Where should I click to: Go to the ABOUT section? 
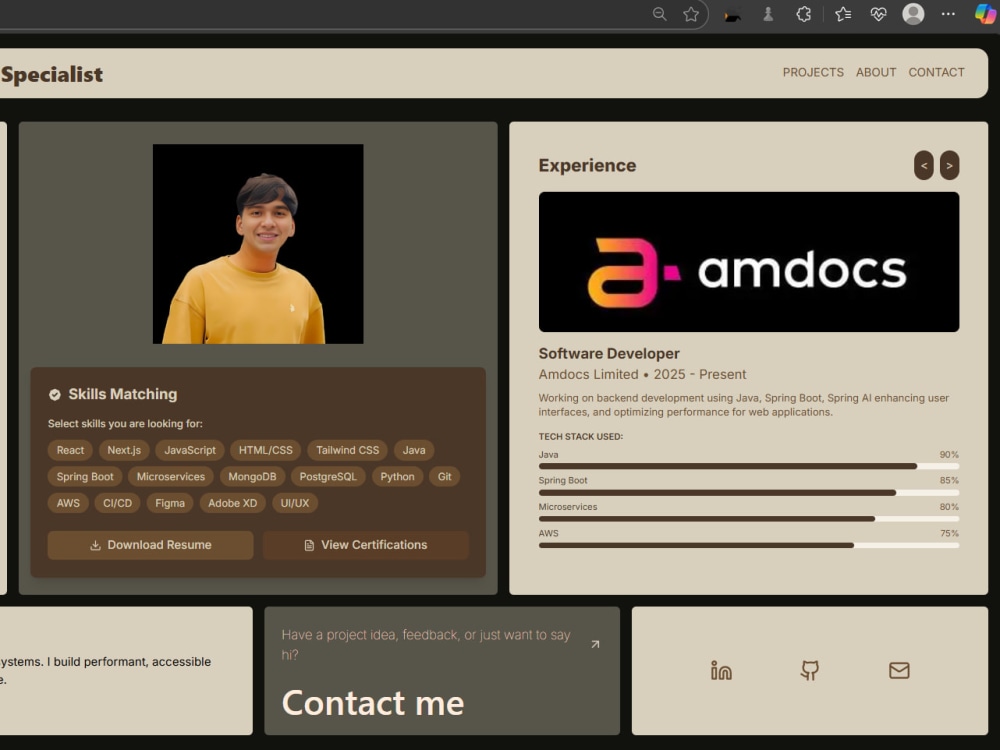point(876,73)
